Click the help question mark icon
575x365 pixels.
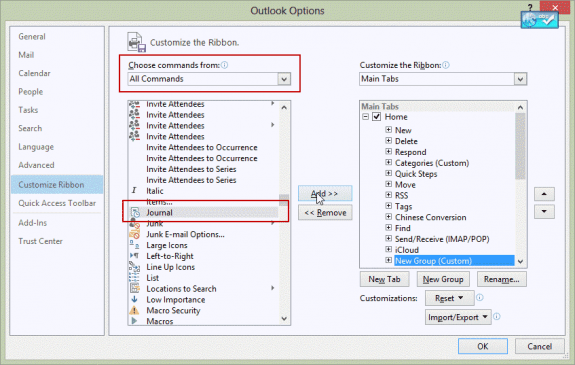click(x=530, y=7)
